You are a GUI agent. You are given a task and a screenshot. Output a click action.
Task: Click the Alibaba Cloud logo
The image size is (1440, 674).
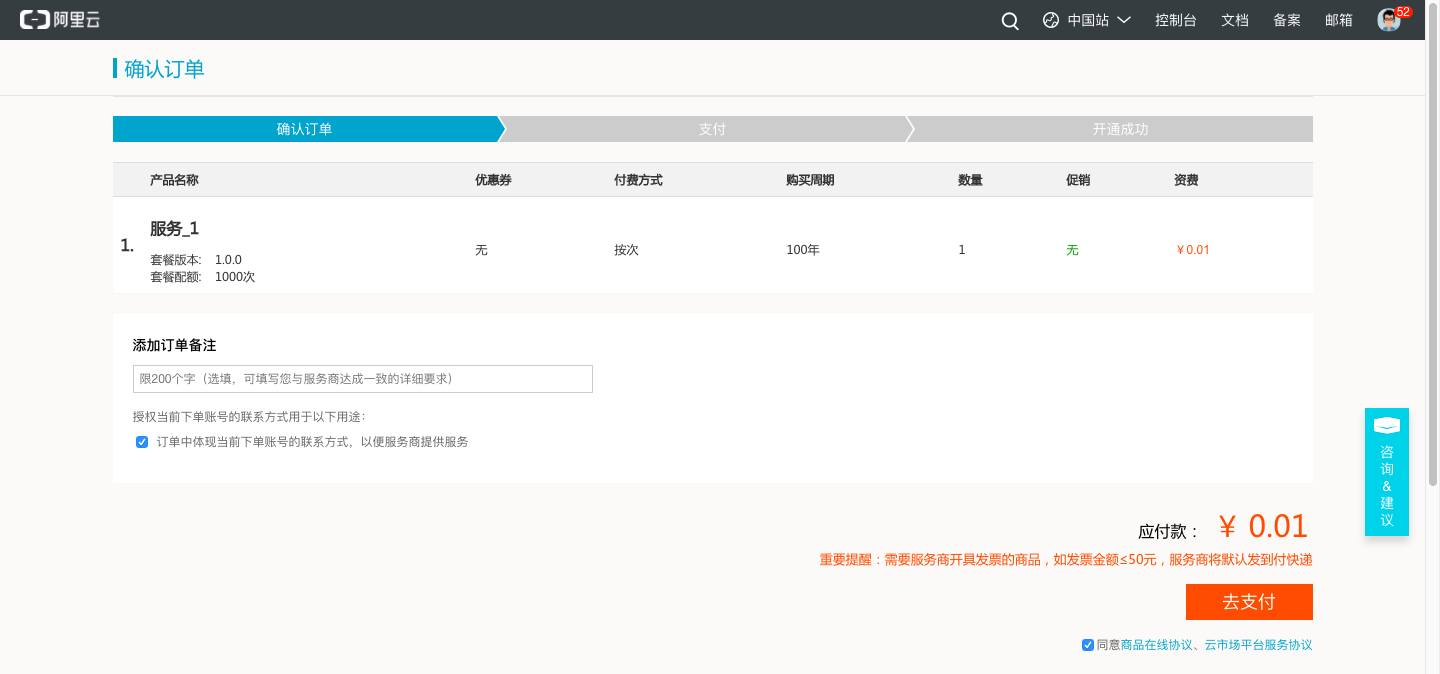[60, 20]
